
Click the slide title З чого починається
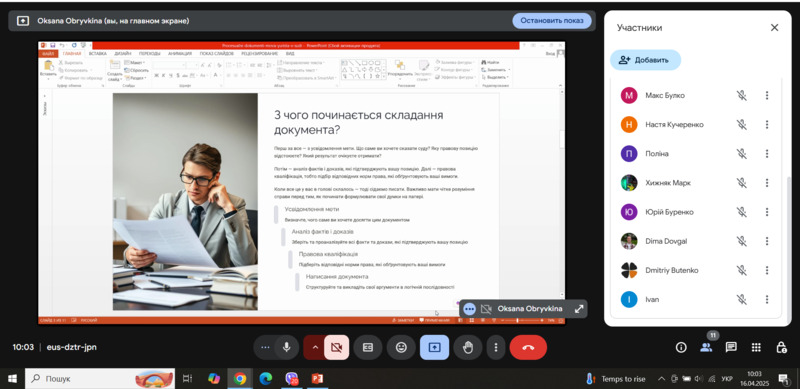[x=358, y=122]
